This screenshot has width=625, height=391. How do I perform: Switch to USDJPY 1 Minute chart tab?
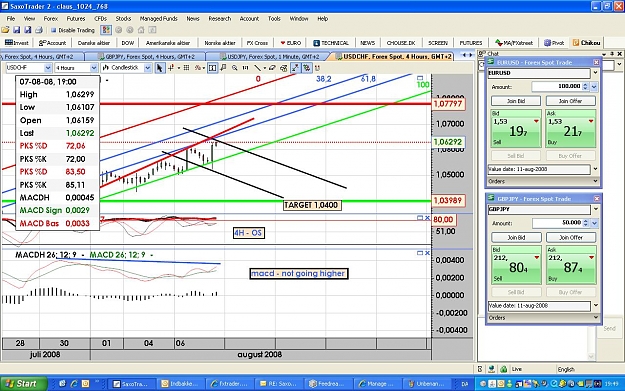(270, 57)
